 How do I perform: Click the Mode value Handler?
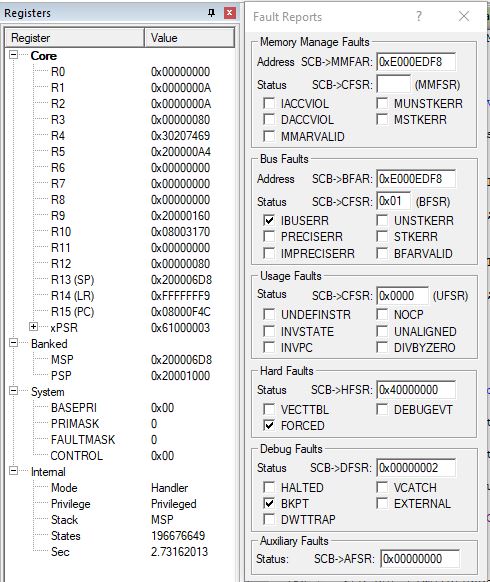169,488
